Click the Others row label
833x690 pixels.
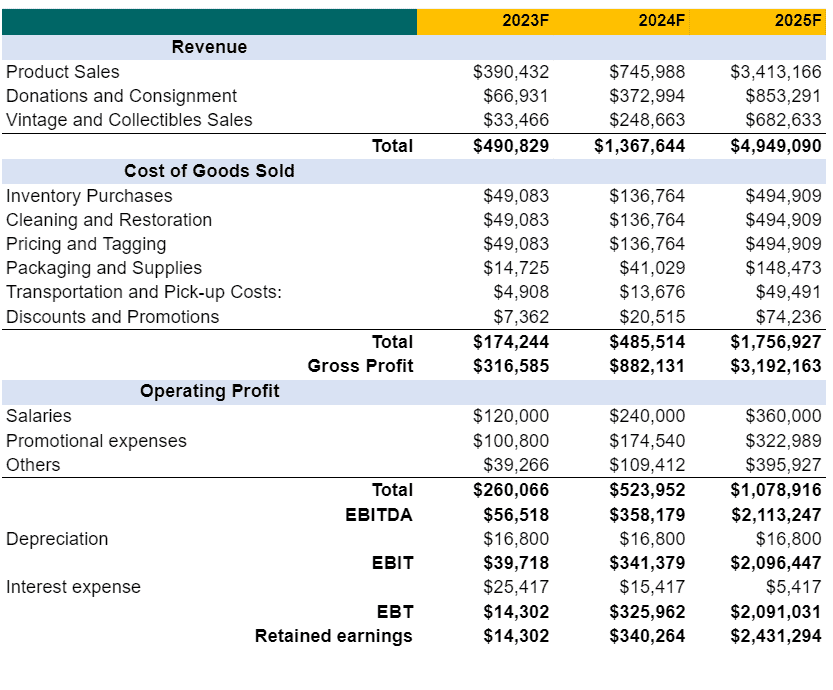(33, 465)
